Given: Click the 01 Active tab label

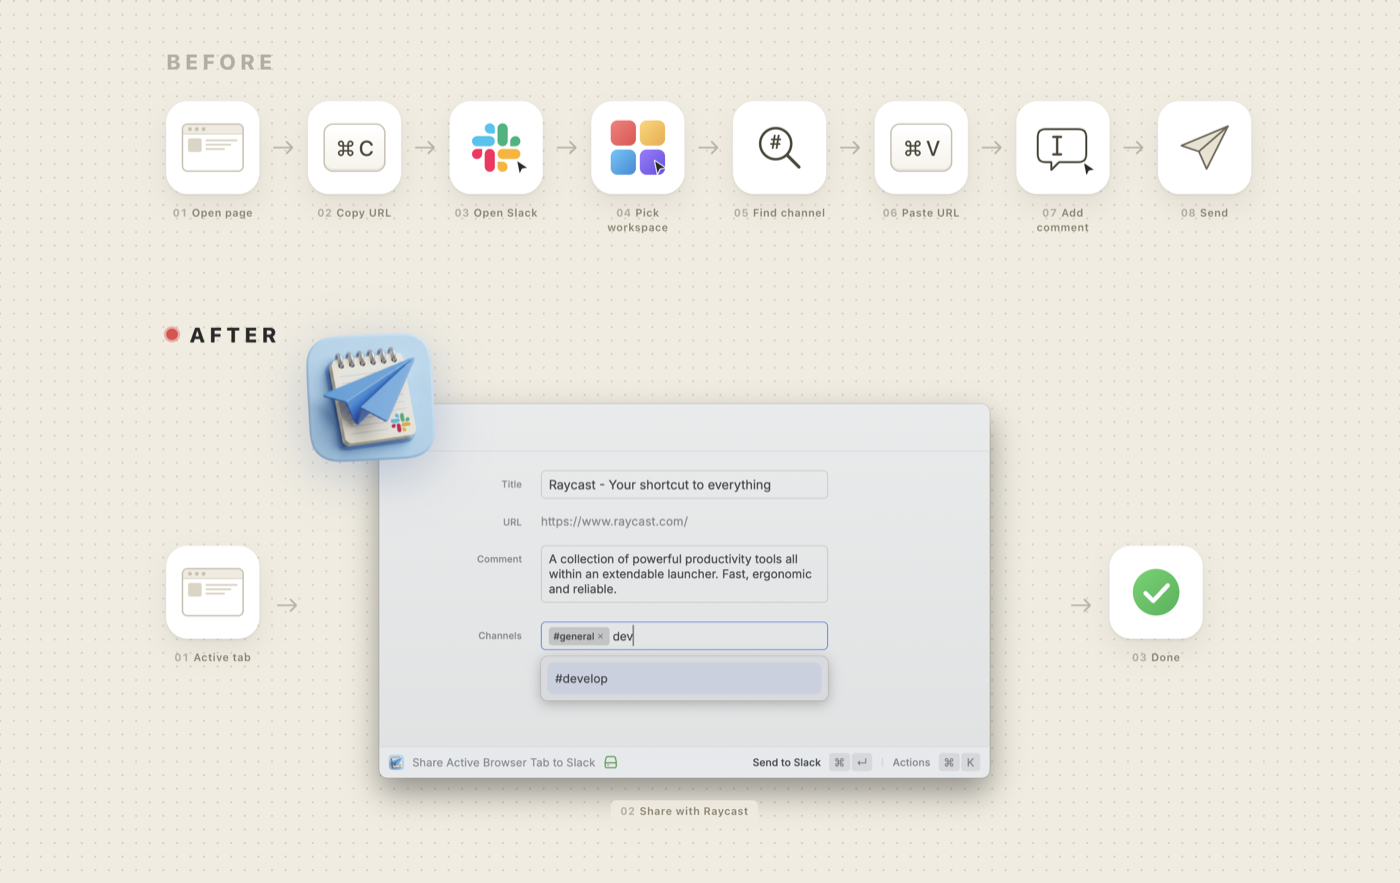Looking at the screenshot, I should click(213, 657).
